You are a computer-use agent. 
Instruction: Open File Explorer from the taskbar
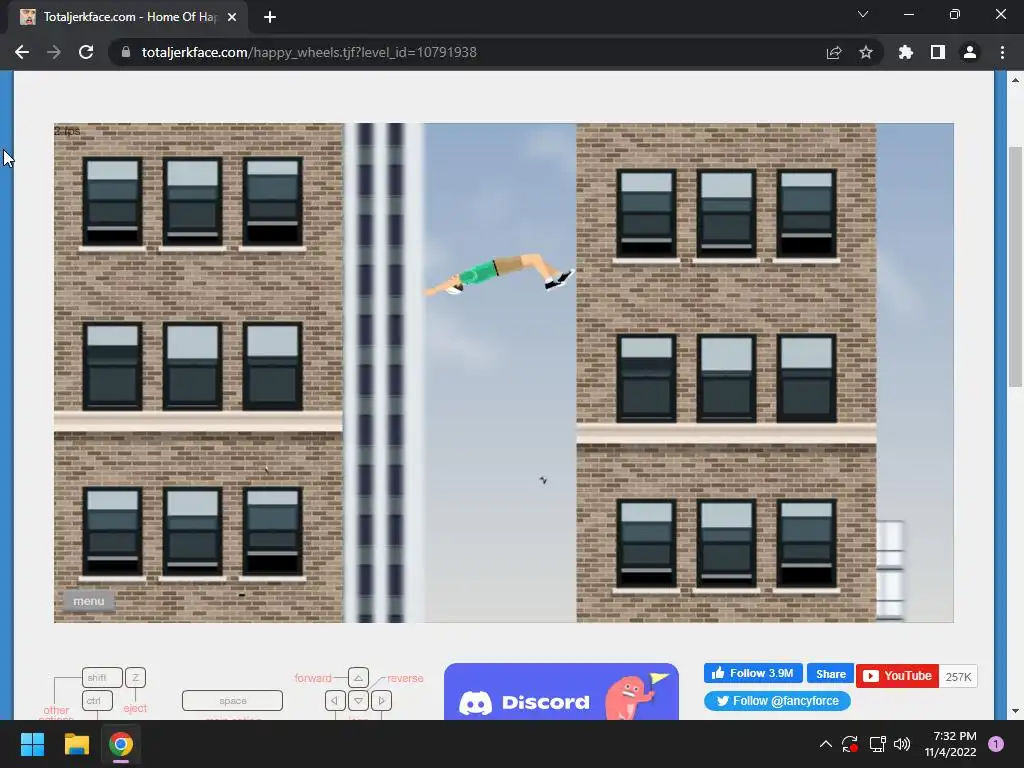pos(76,744)
